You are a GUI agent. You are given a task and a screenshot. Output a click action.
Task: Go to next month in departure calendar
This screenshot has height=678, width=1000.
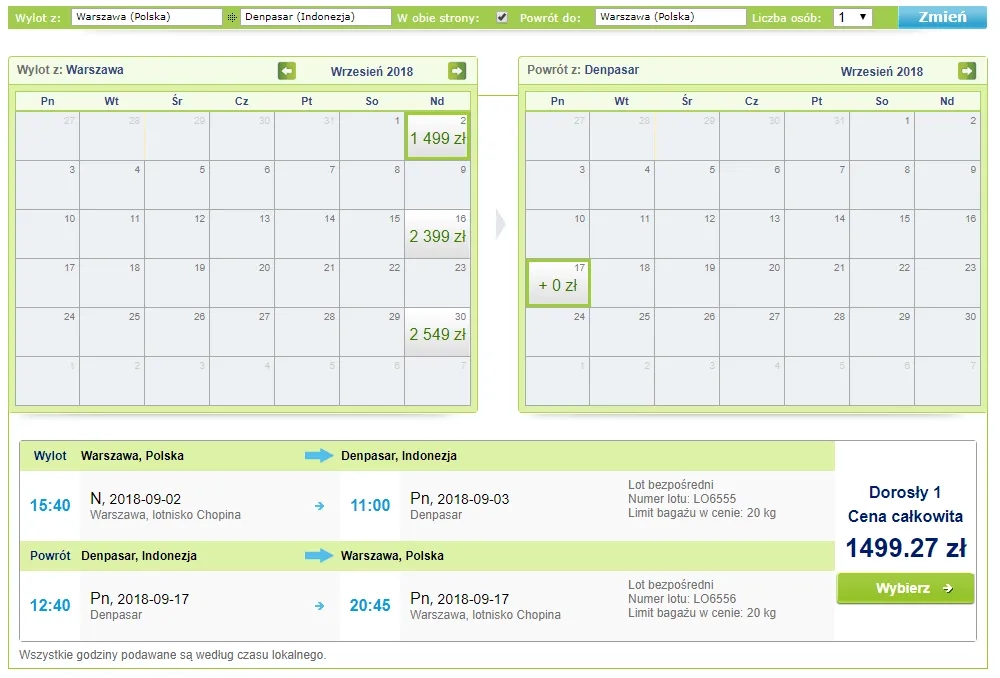457,71
